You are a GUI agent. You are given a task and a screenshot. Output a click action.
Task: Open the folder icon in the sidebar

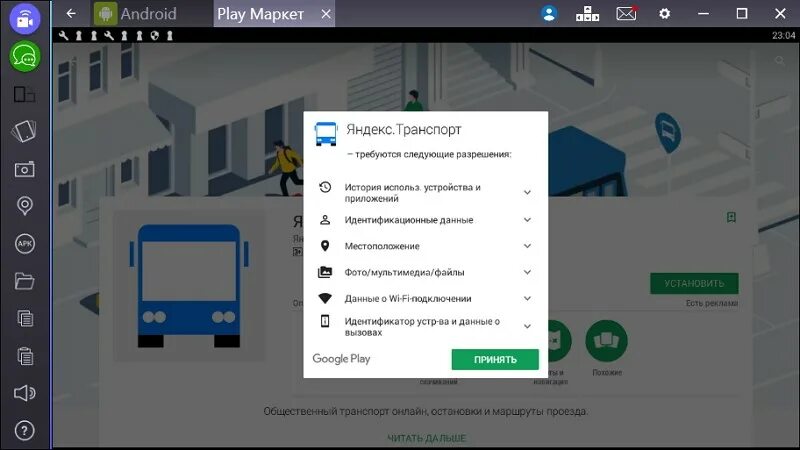[x=24, y=281]
